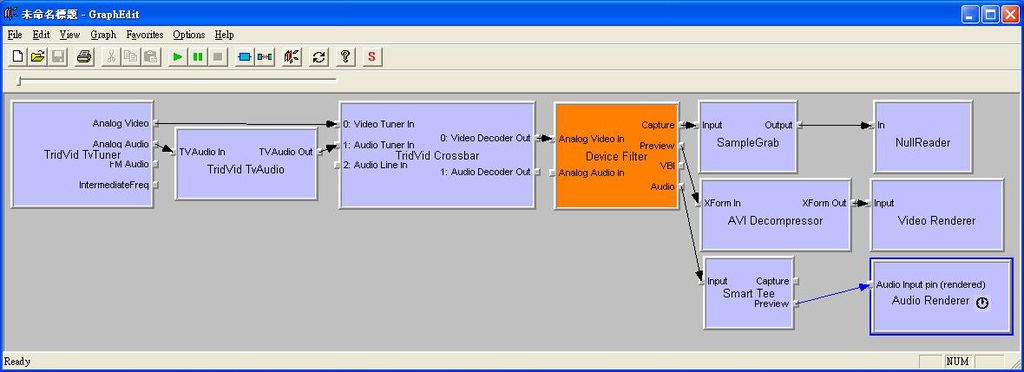1024x372 pixels.
Task: Open the Favorites menu
Action: coord(145,35)
